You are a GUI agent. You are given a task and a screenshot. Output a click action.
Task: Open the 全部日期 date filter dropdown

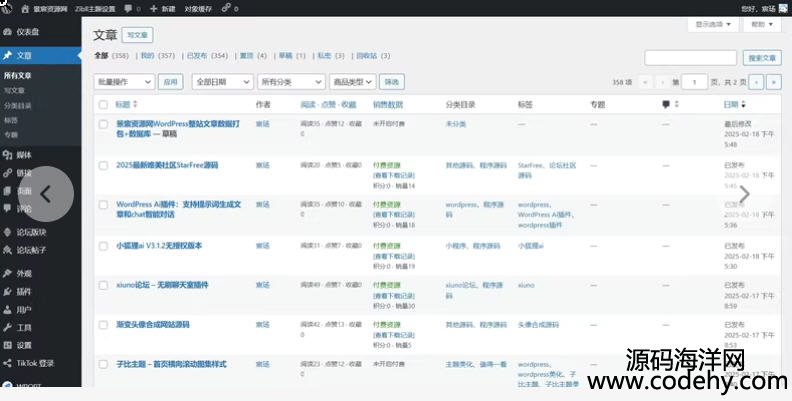pos(222,82)
